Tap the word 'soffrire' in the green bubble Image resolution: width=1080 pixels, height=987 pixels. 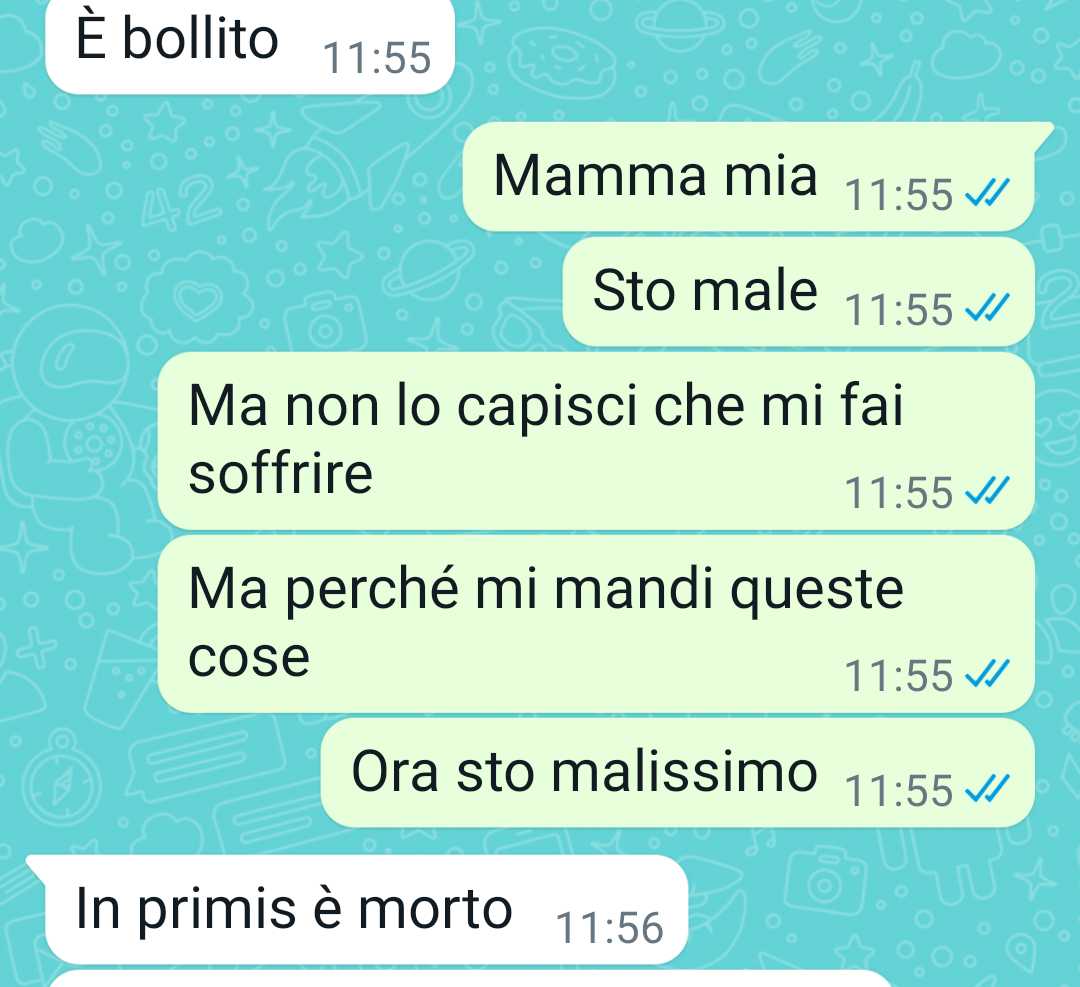280,473
